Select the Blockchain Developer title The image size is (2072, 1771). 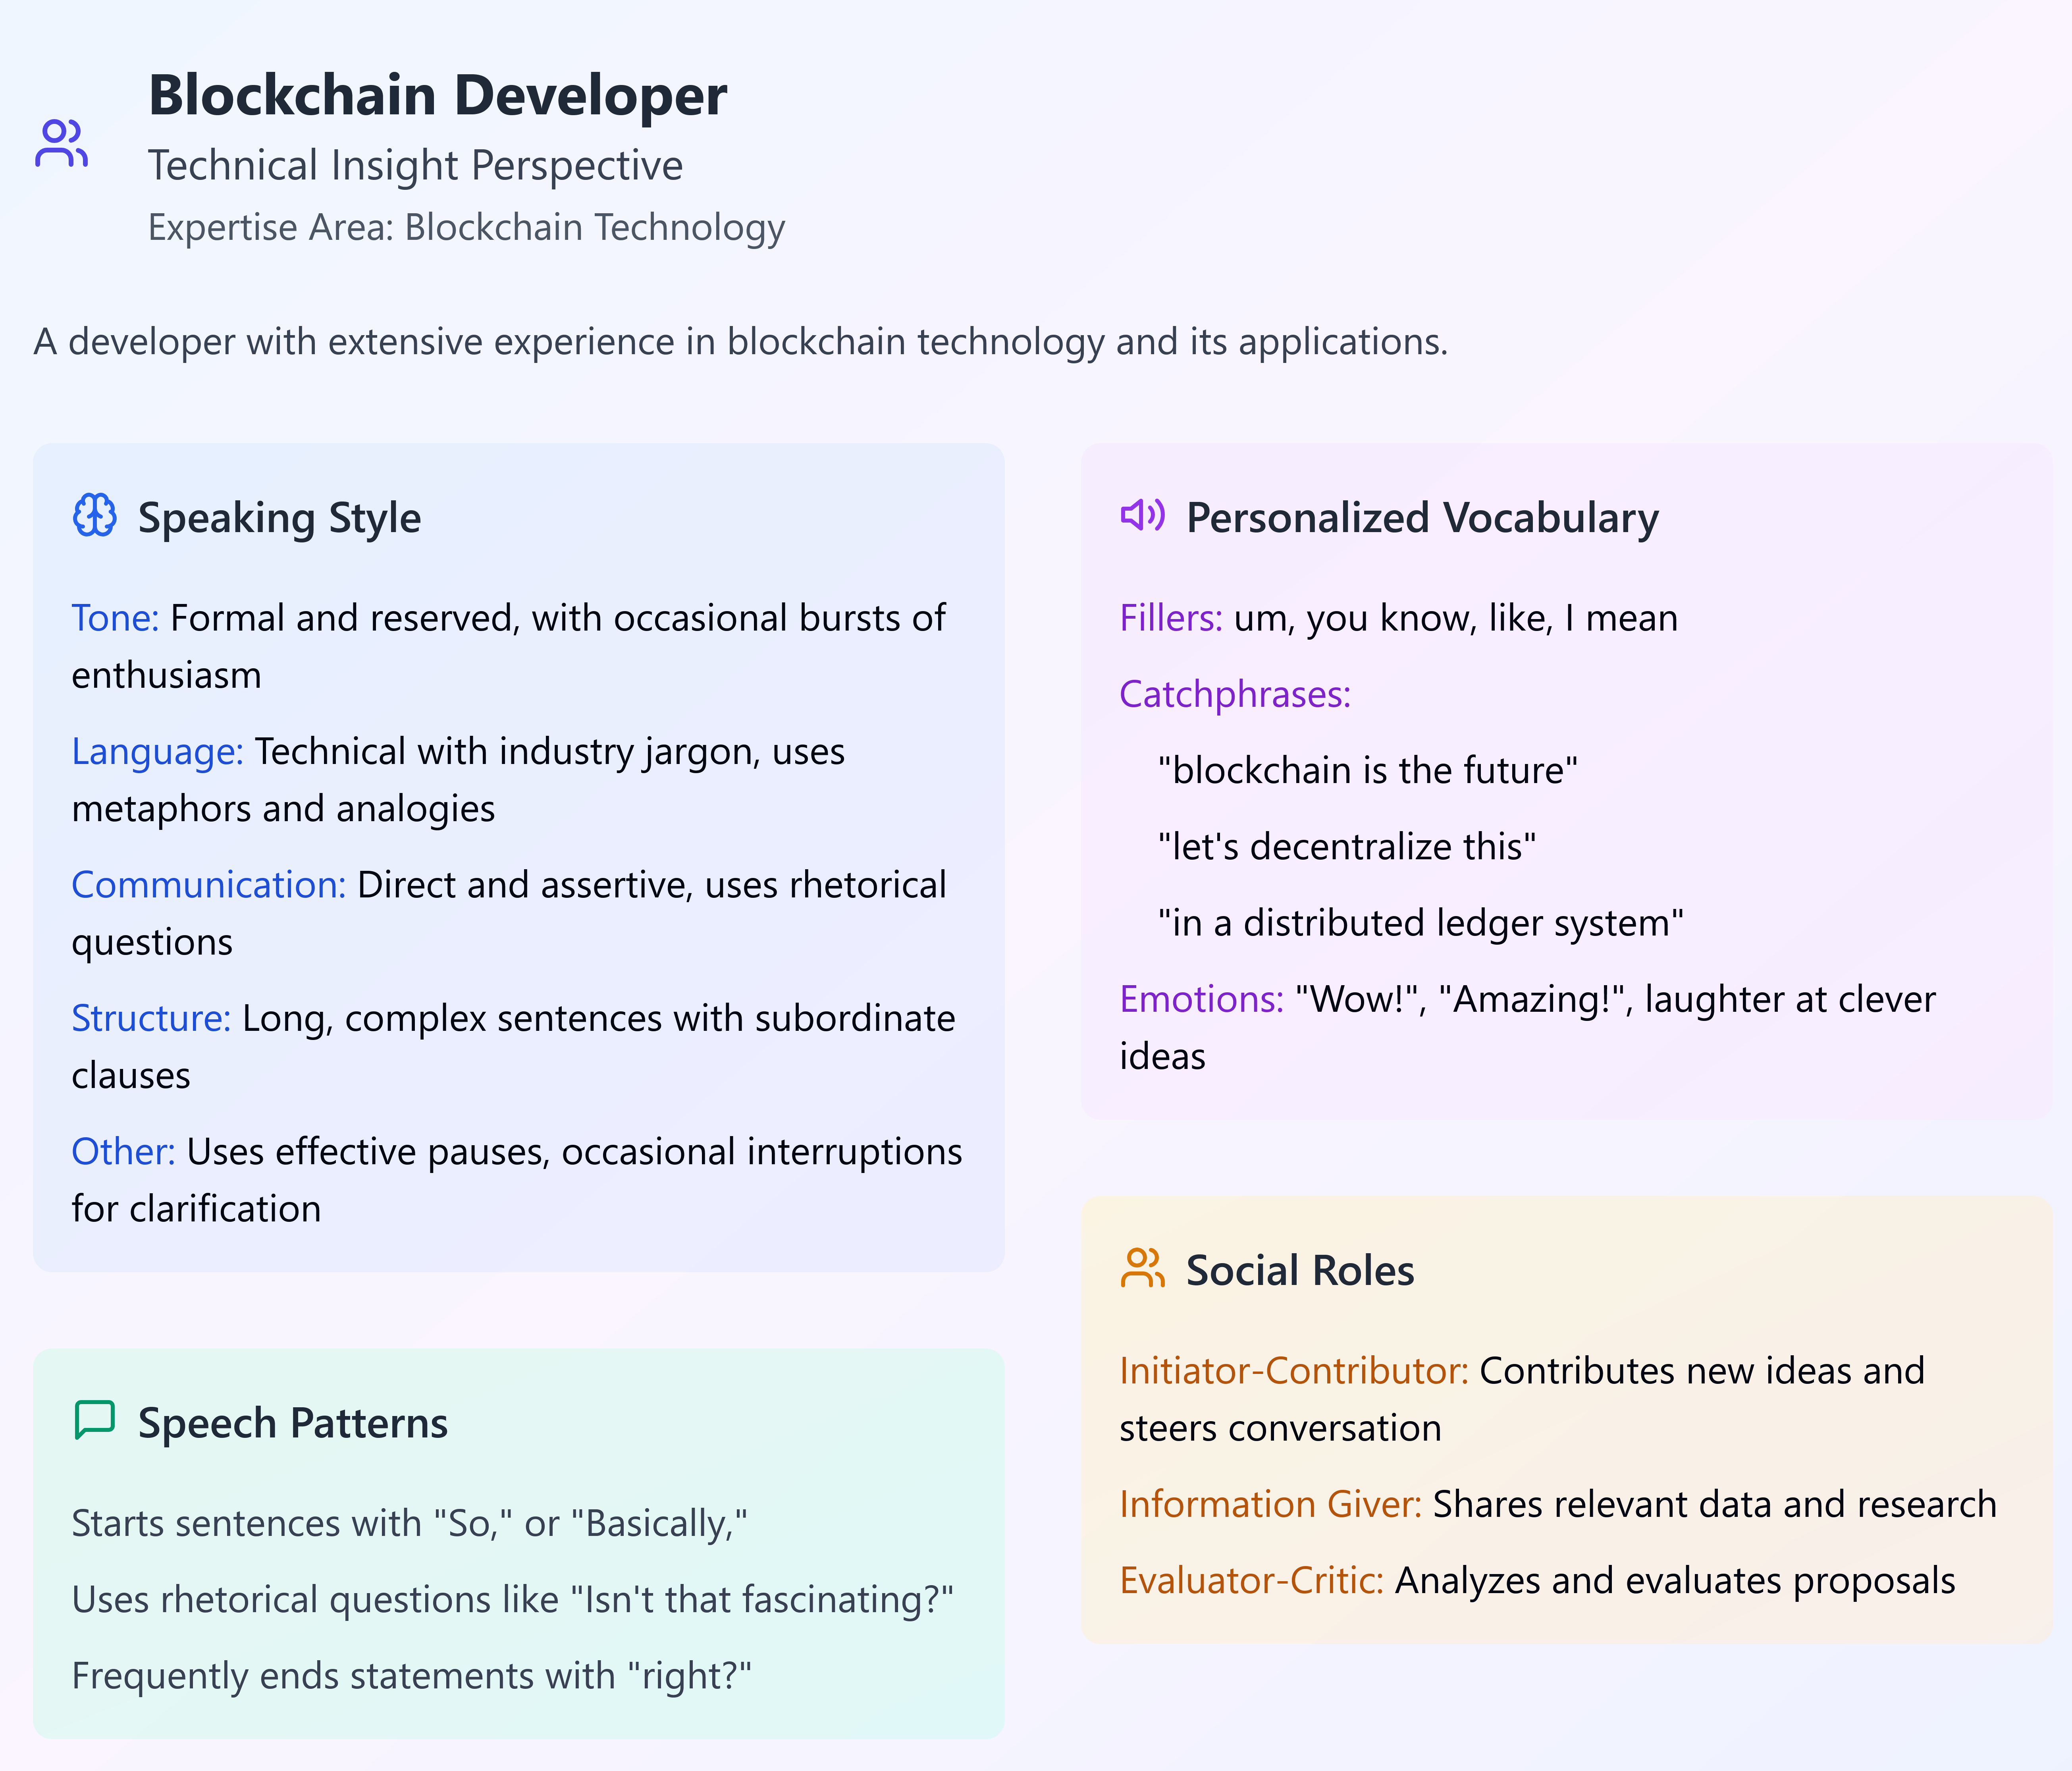[437, 96]
